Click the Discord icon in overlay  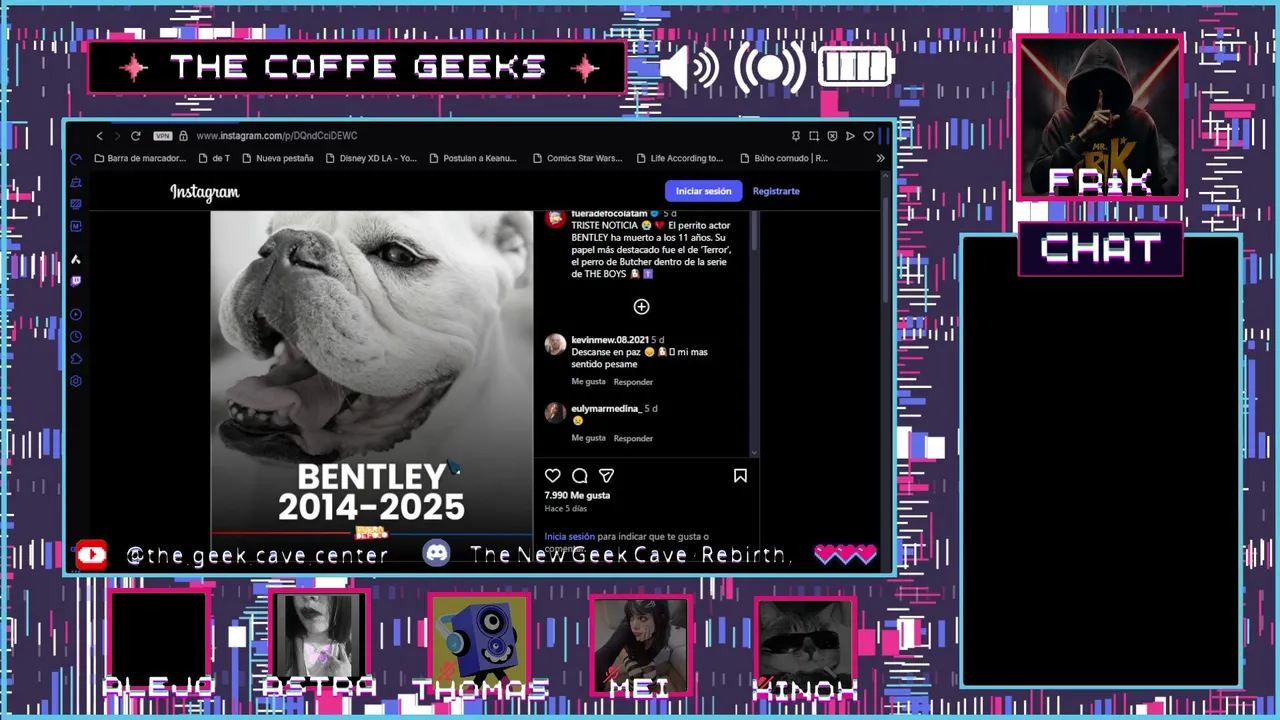436,553
